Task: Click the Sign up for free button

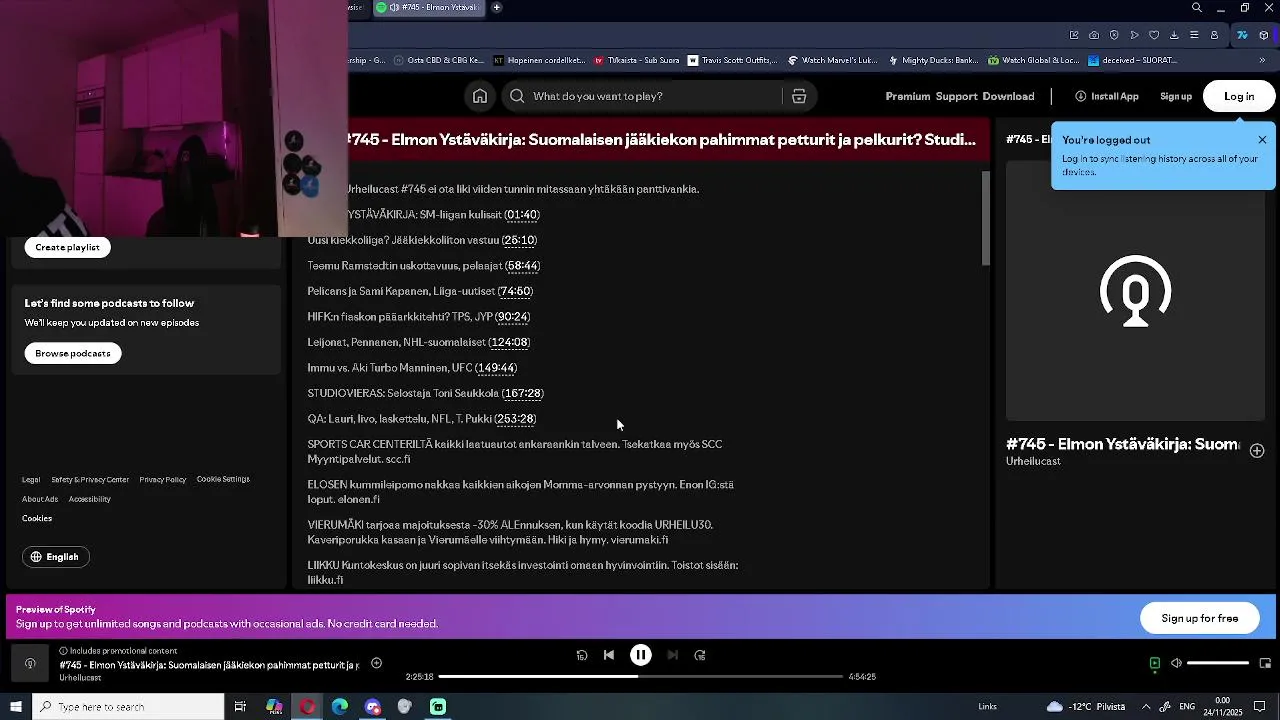Action: [1200, 618]
